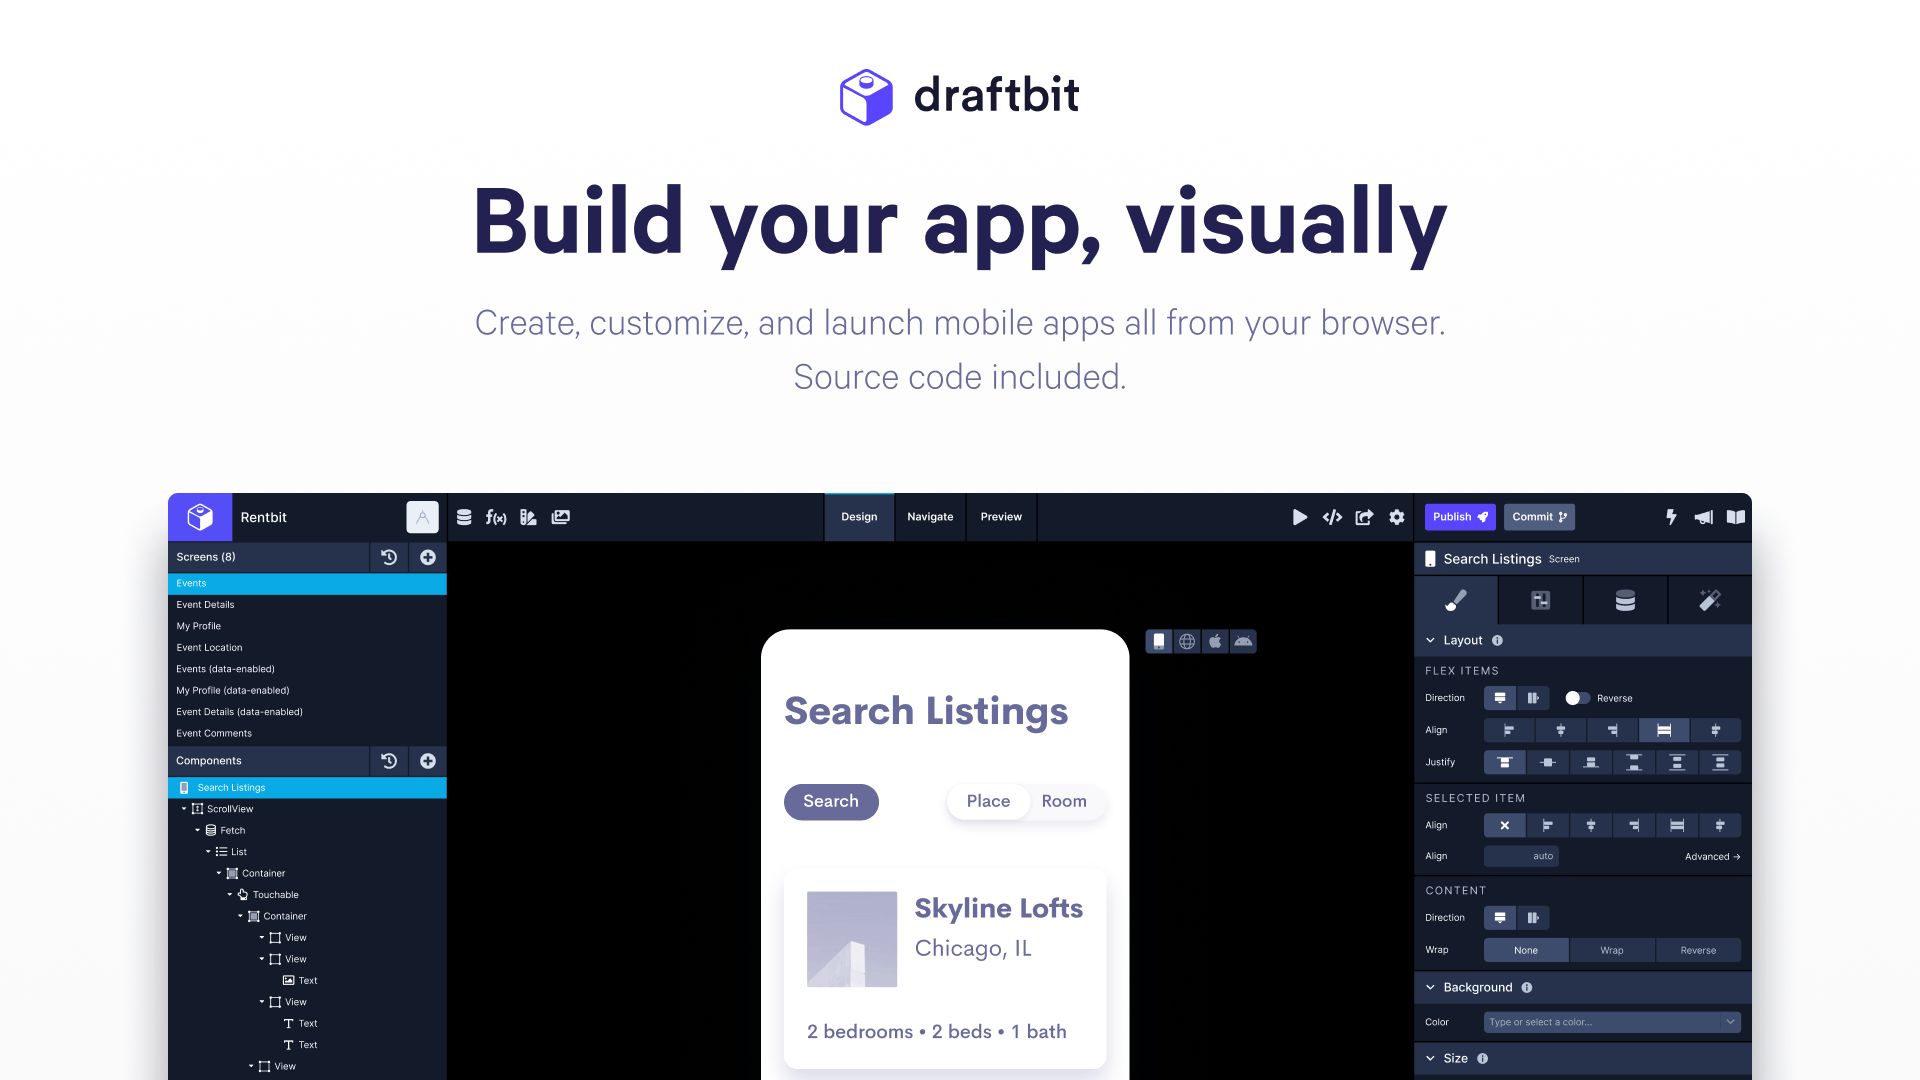Open the Preview tab
Viewport: 1920px width, 1080px height.
point(1001,517)
